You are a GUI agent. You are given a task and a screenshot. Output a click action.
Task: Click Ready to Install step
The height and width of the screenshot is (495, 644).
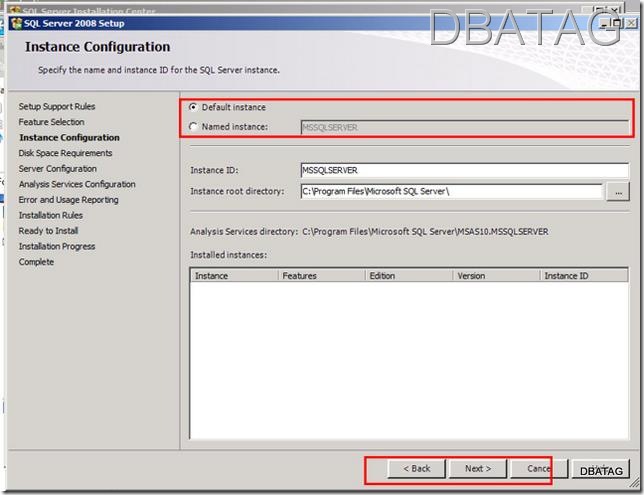pos(48,231)
